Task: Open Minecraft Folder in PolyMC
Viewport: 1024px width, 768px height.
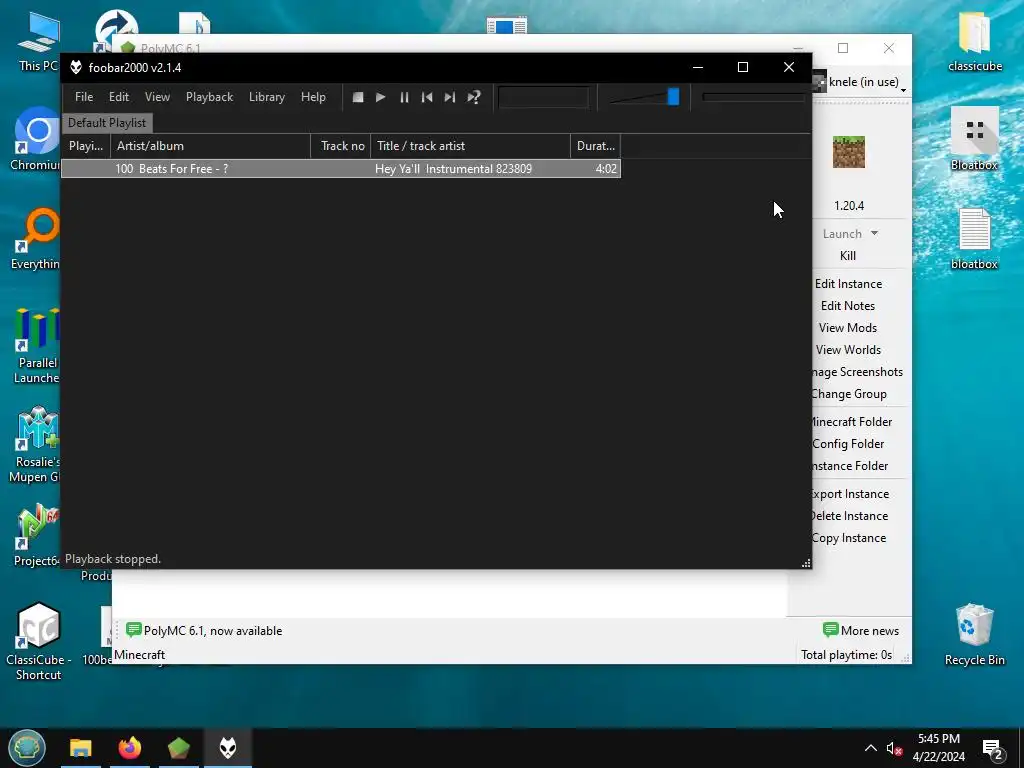Action: (852, 422)
